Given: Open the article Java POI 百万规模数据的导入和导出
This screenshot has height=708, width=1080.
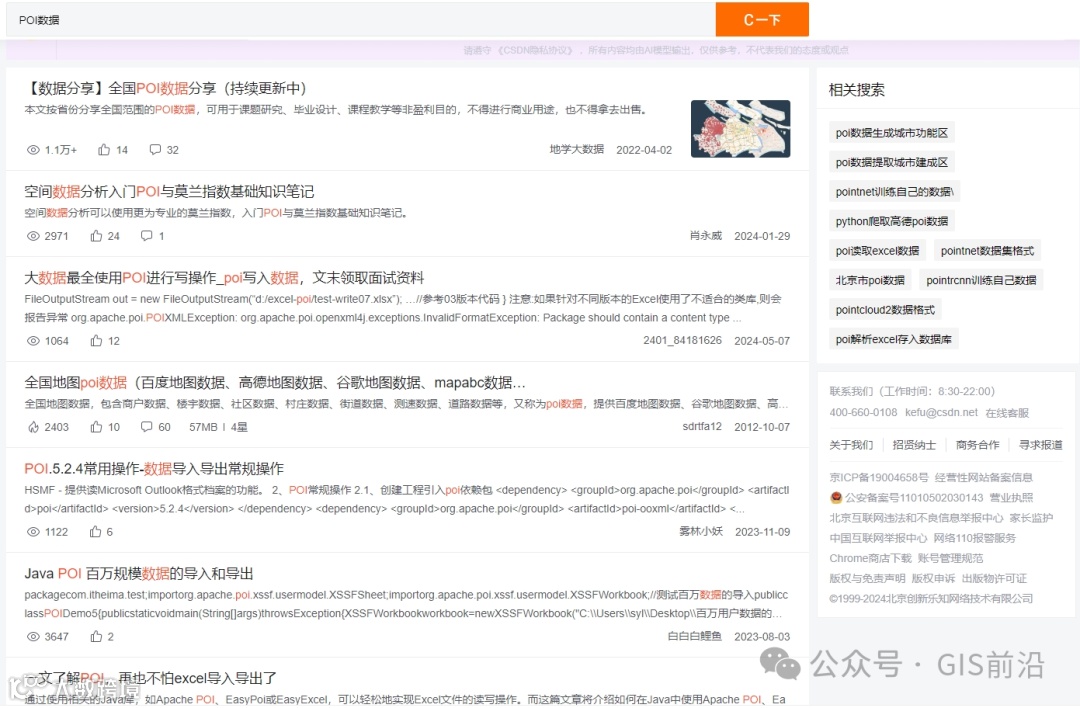Looking at the screenshot, I should (139, 574).
